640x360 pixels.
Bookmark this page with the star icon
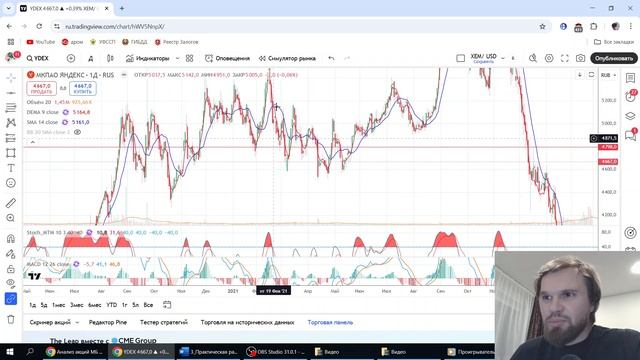click(x=542, y=27)
